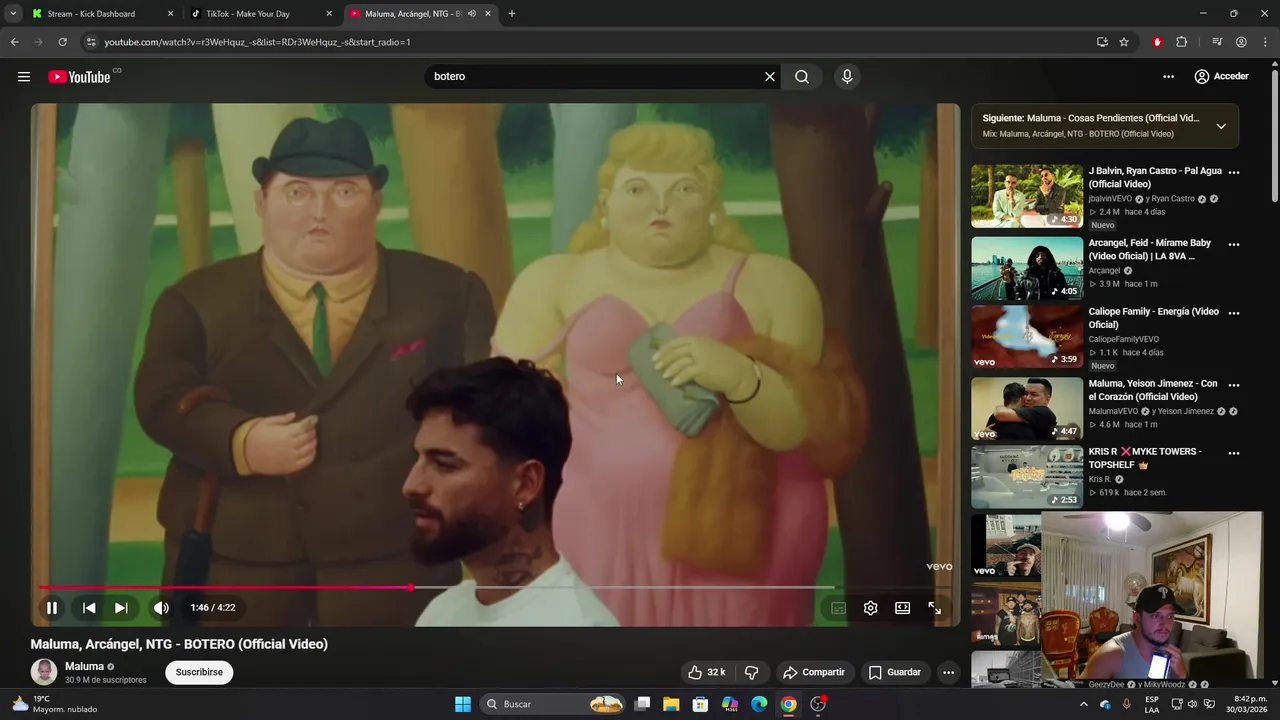Viewport: 1280px width, 720px height.
Task: Open the YouTube settings three-dot menu
Action: (1168, 77)
